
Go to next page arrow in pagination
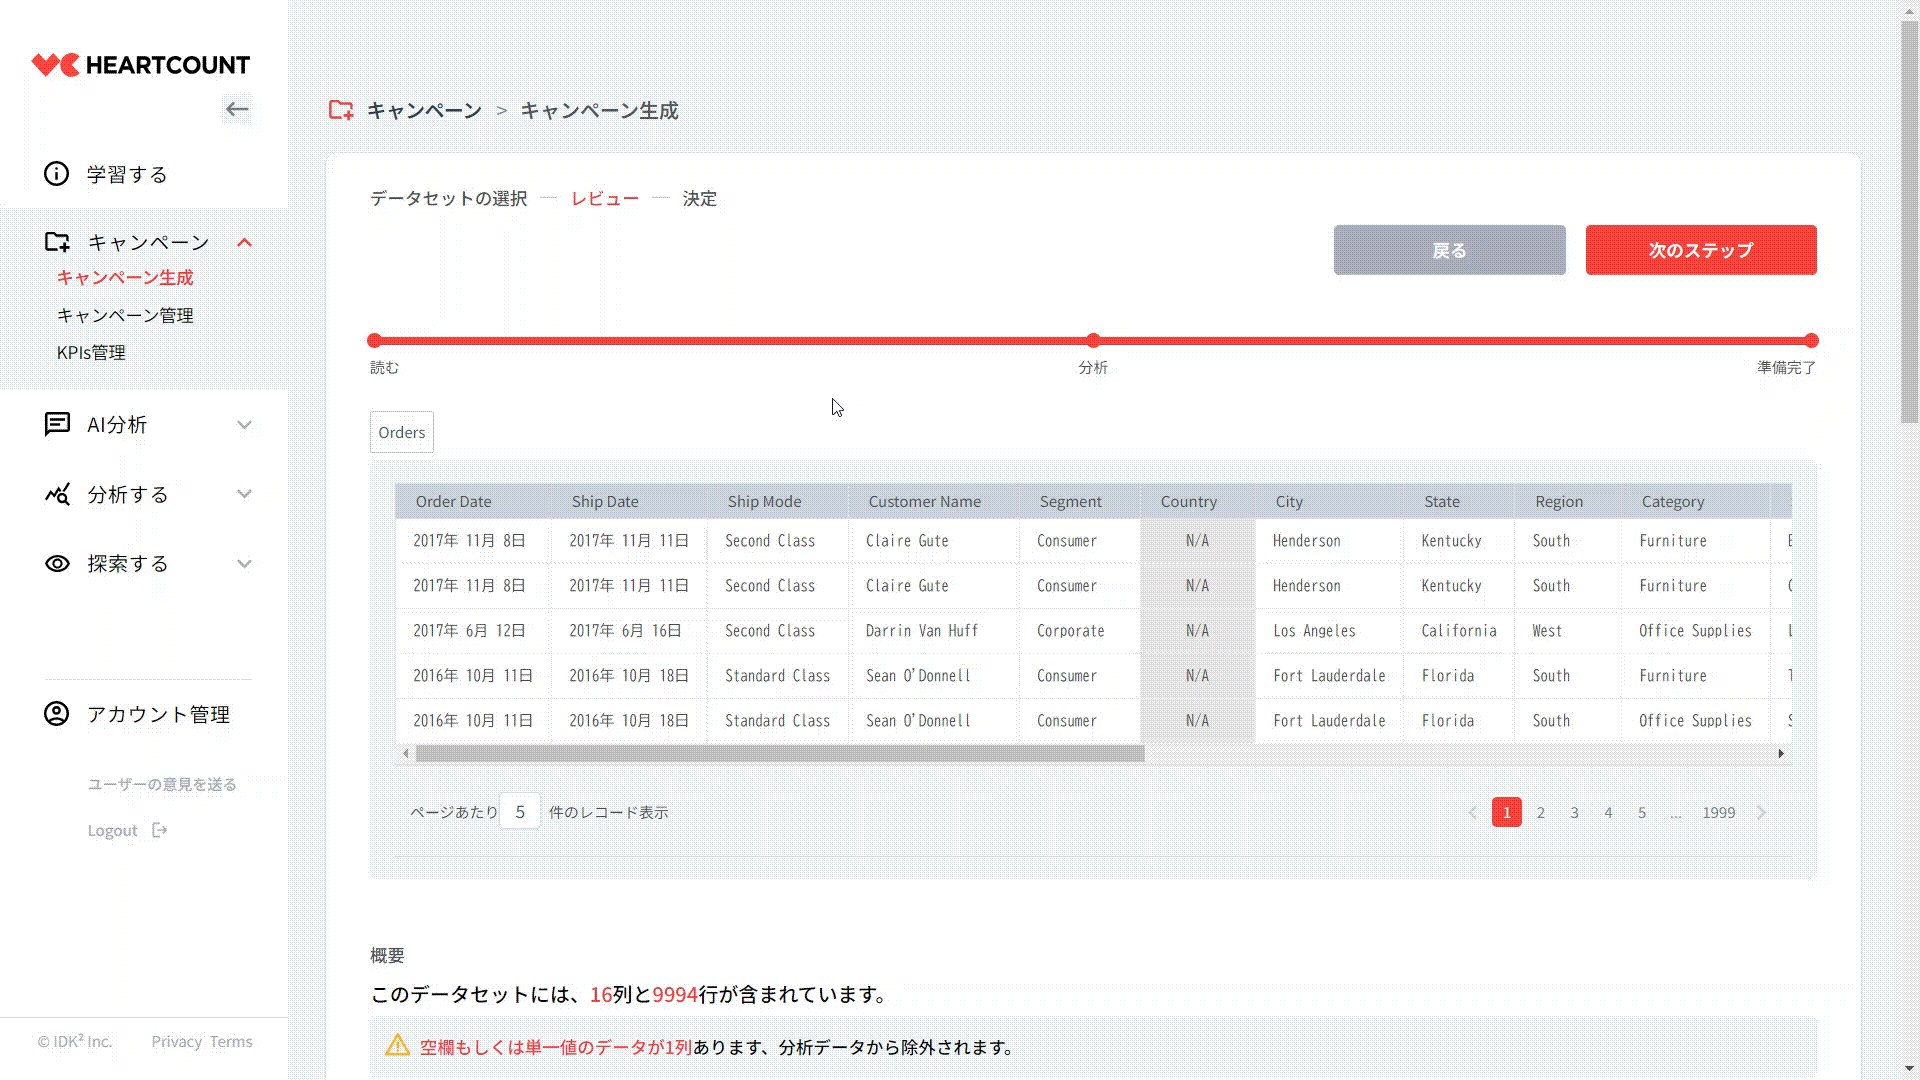click(x=1761, y=812)
